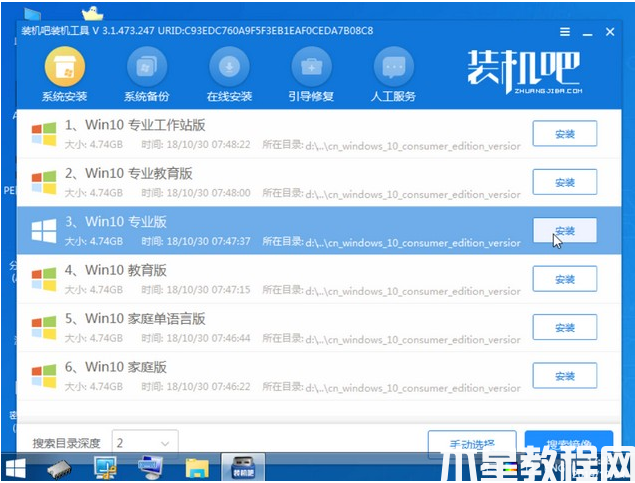Open the 系统安装 system install tab
The height and width of the screenshot is (483, 635).
pos(64,74)
